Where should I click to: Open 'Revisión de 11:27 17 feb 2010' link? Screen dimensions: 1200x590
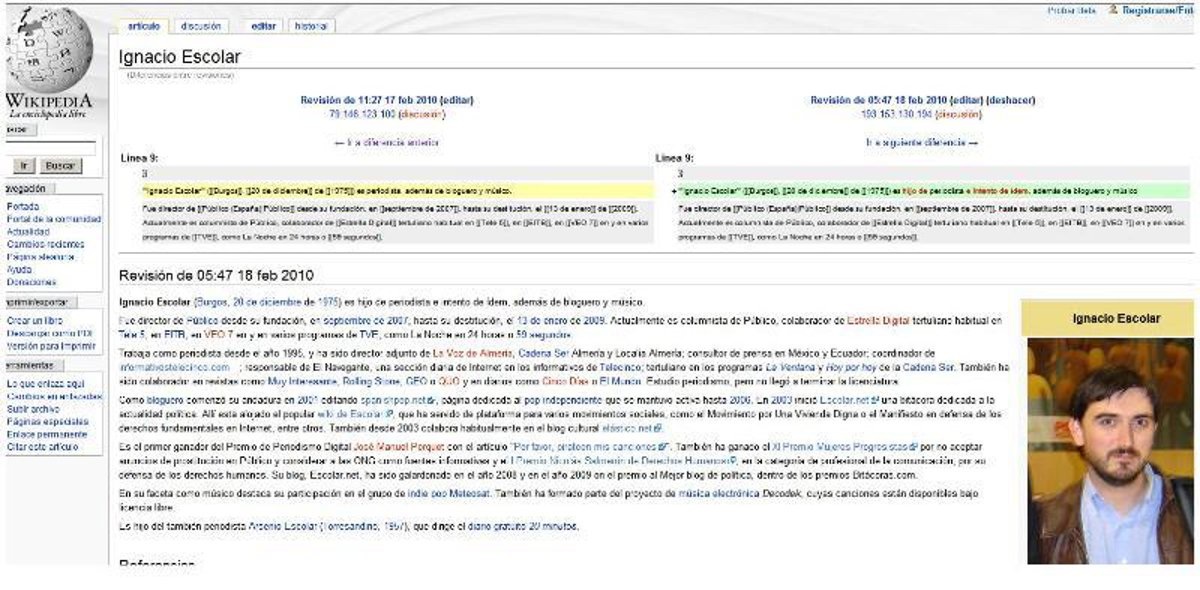tap(371, 100)
